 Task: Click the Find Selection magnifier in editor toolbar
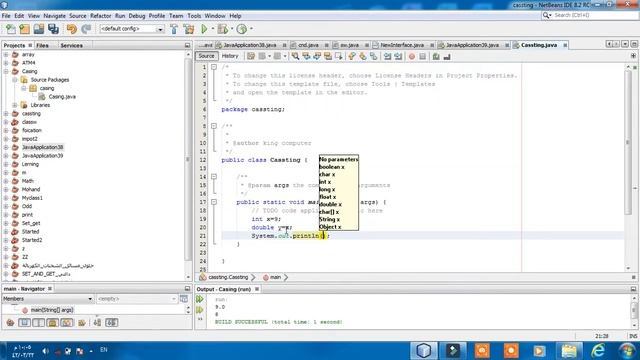click(295, 56)
